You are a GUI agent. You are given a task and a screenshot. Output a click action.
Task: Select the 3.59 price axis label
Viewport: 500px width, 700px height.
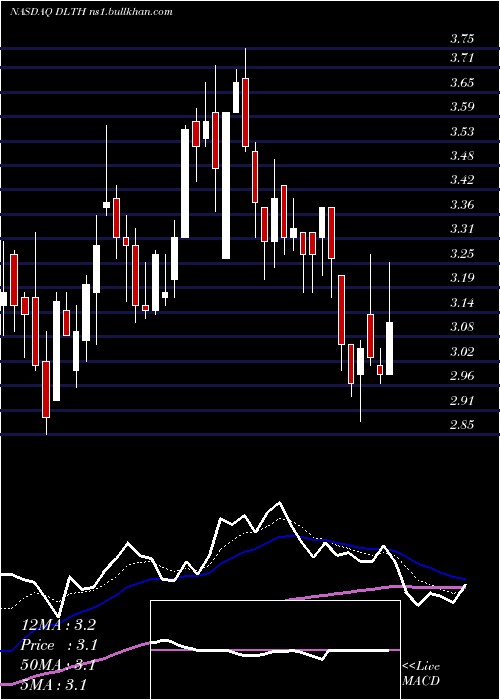coord(462,107)
